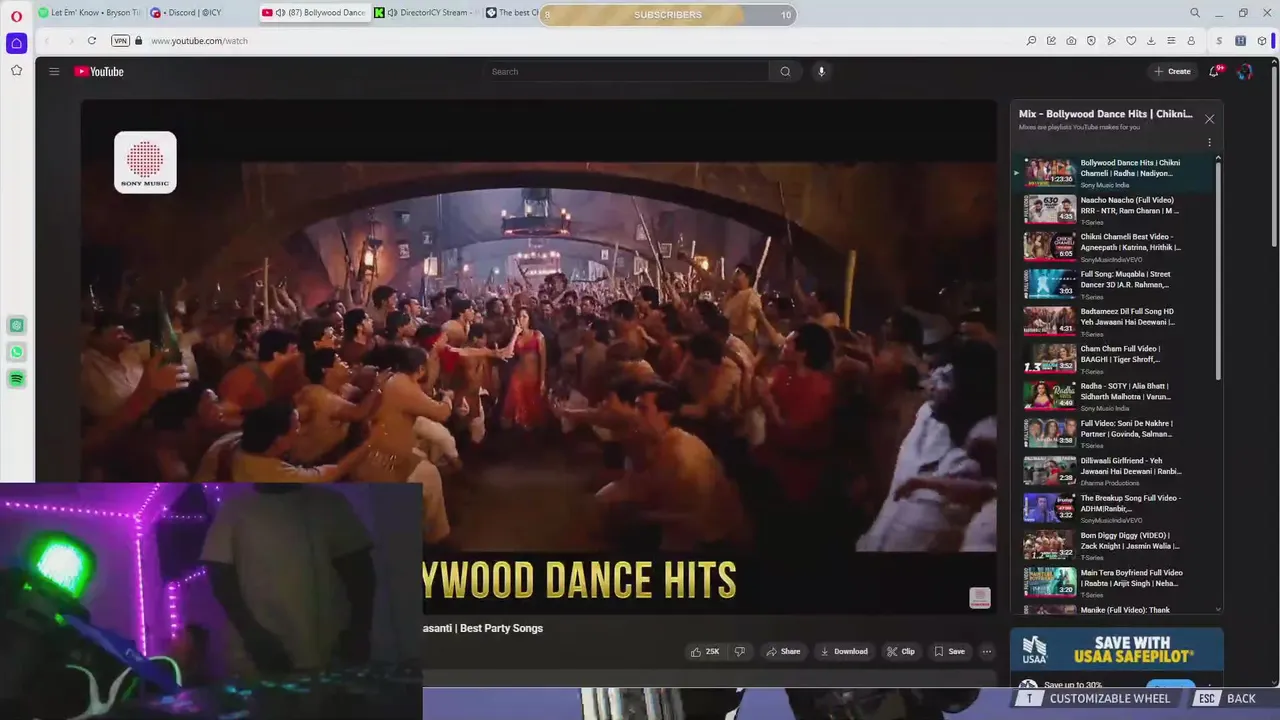The width and height of the screenshot is (1280, 720).
Task: Open the browser downloads icon
Action: coord(1151,41)
